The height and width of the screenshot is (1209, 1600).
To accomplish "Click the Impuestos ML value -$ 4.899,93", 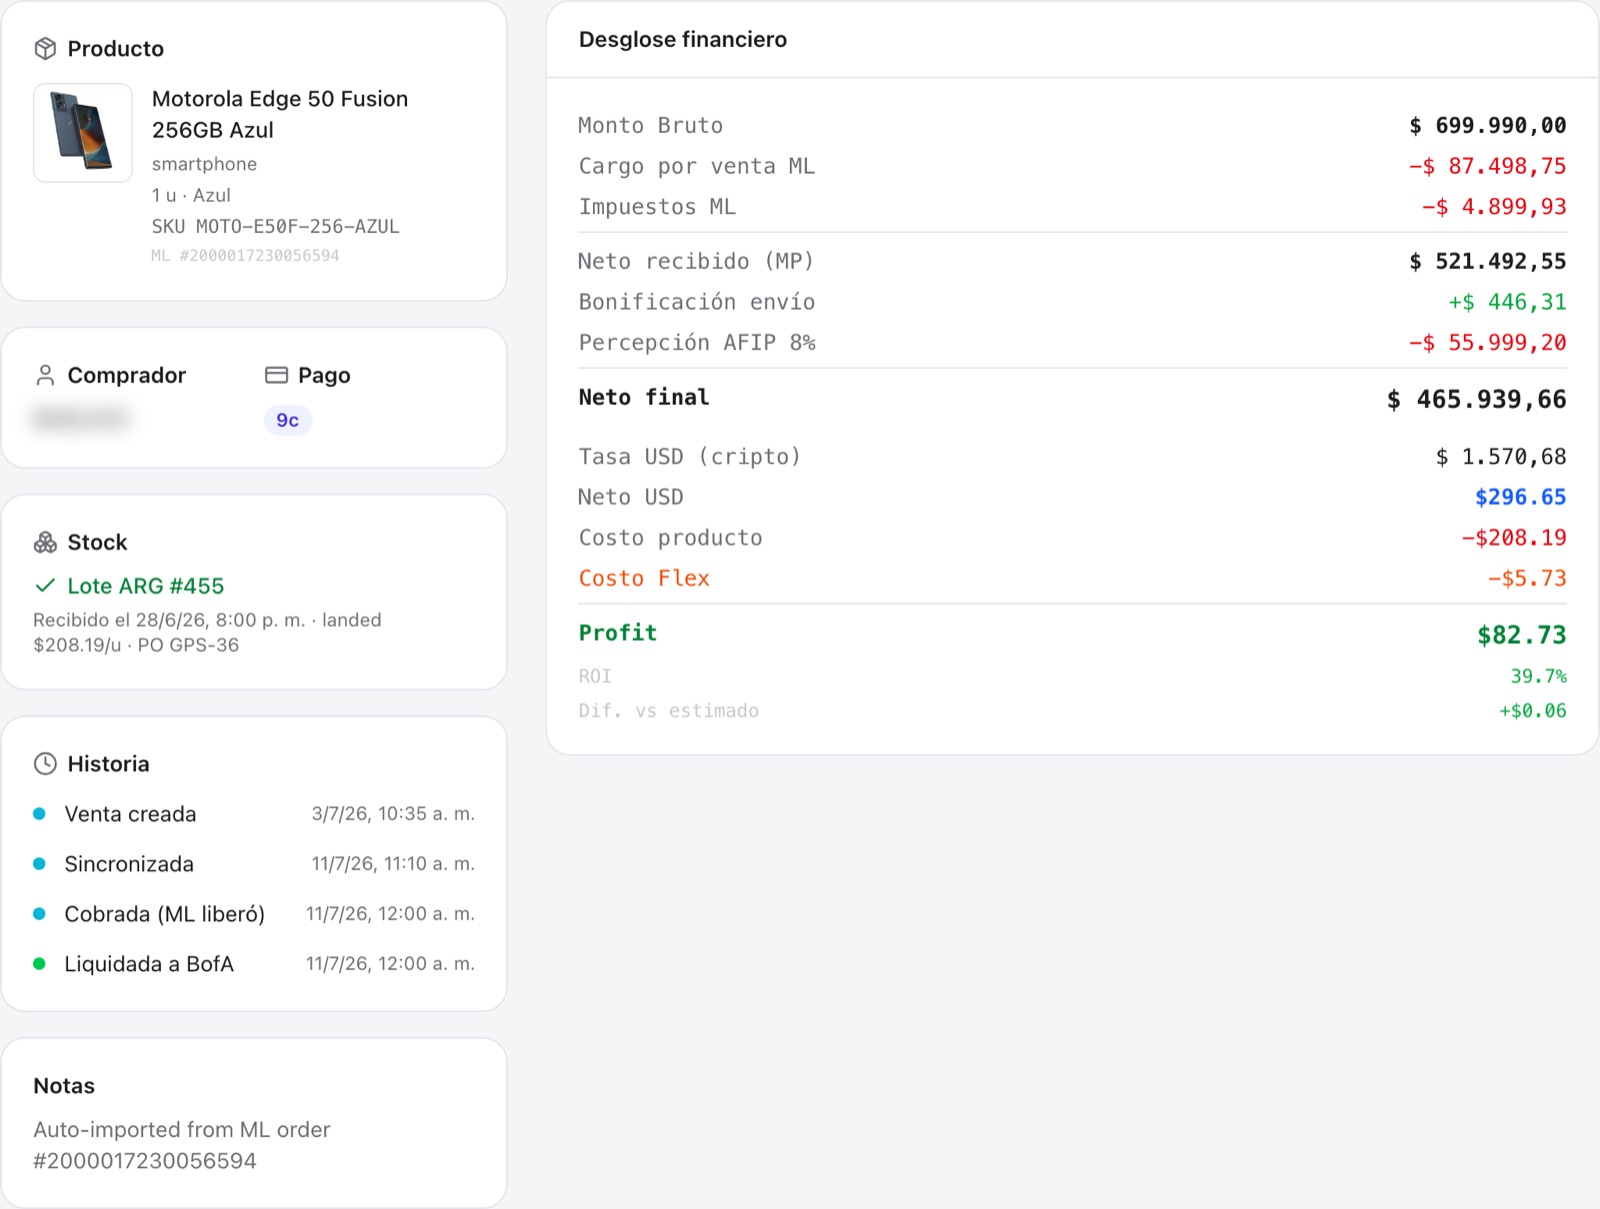I will (x=1494, y=207).
